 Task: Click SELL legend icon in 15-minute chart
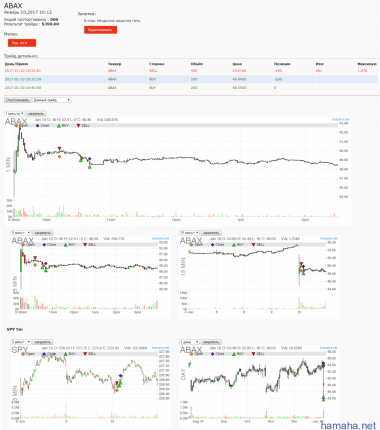[253, 245]
